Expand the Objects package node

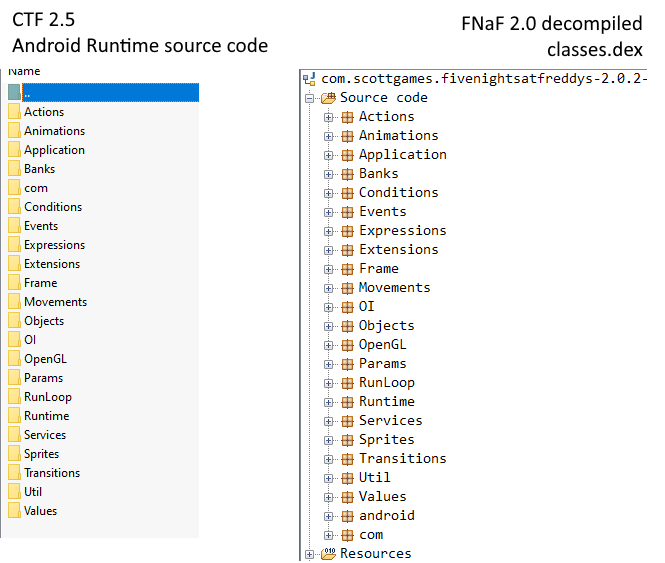coord(328,326)
